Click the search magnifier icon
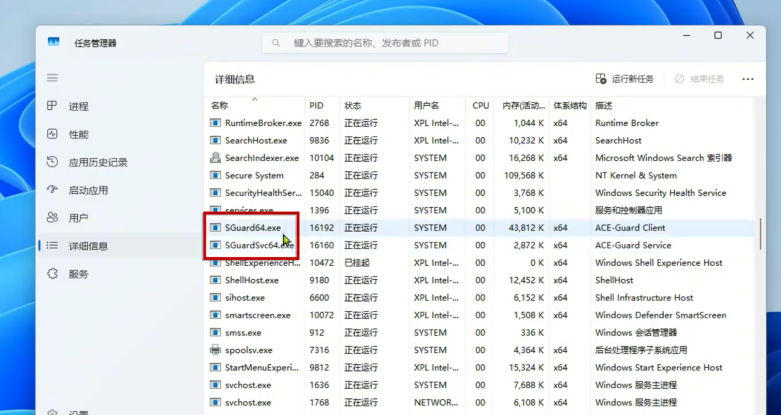 275,43
